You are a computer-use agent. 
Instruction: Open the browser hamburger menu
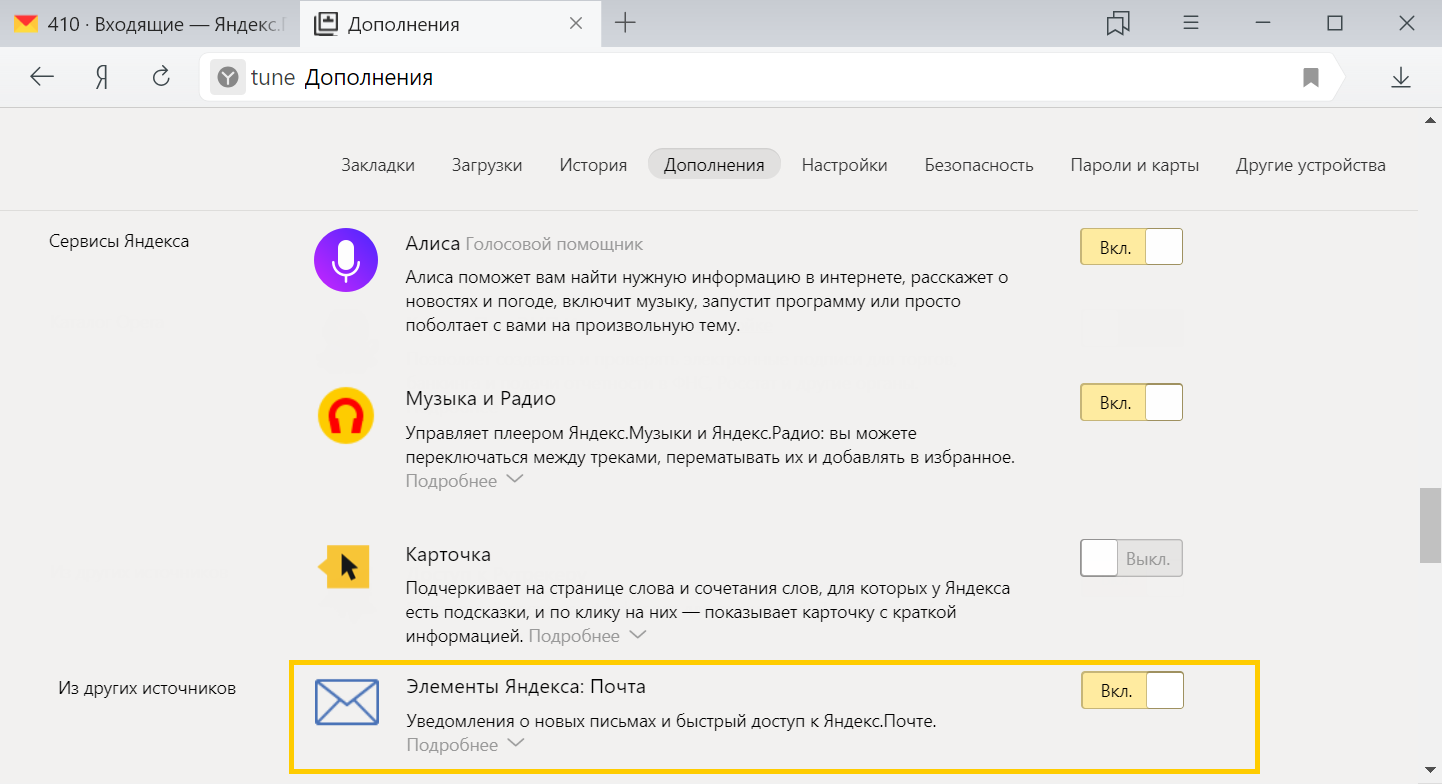(1191, 23)
